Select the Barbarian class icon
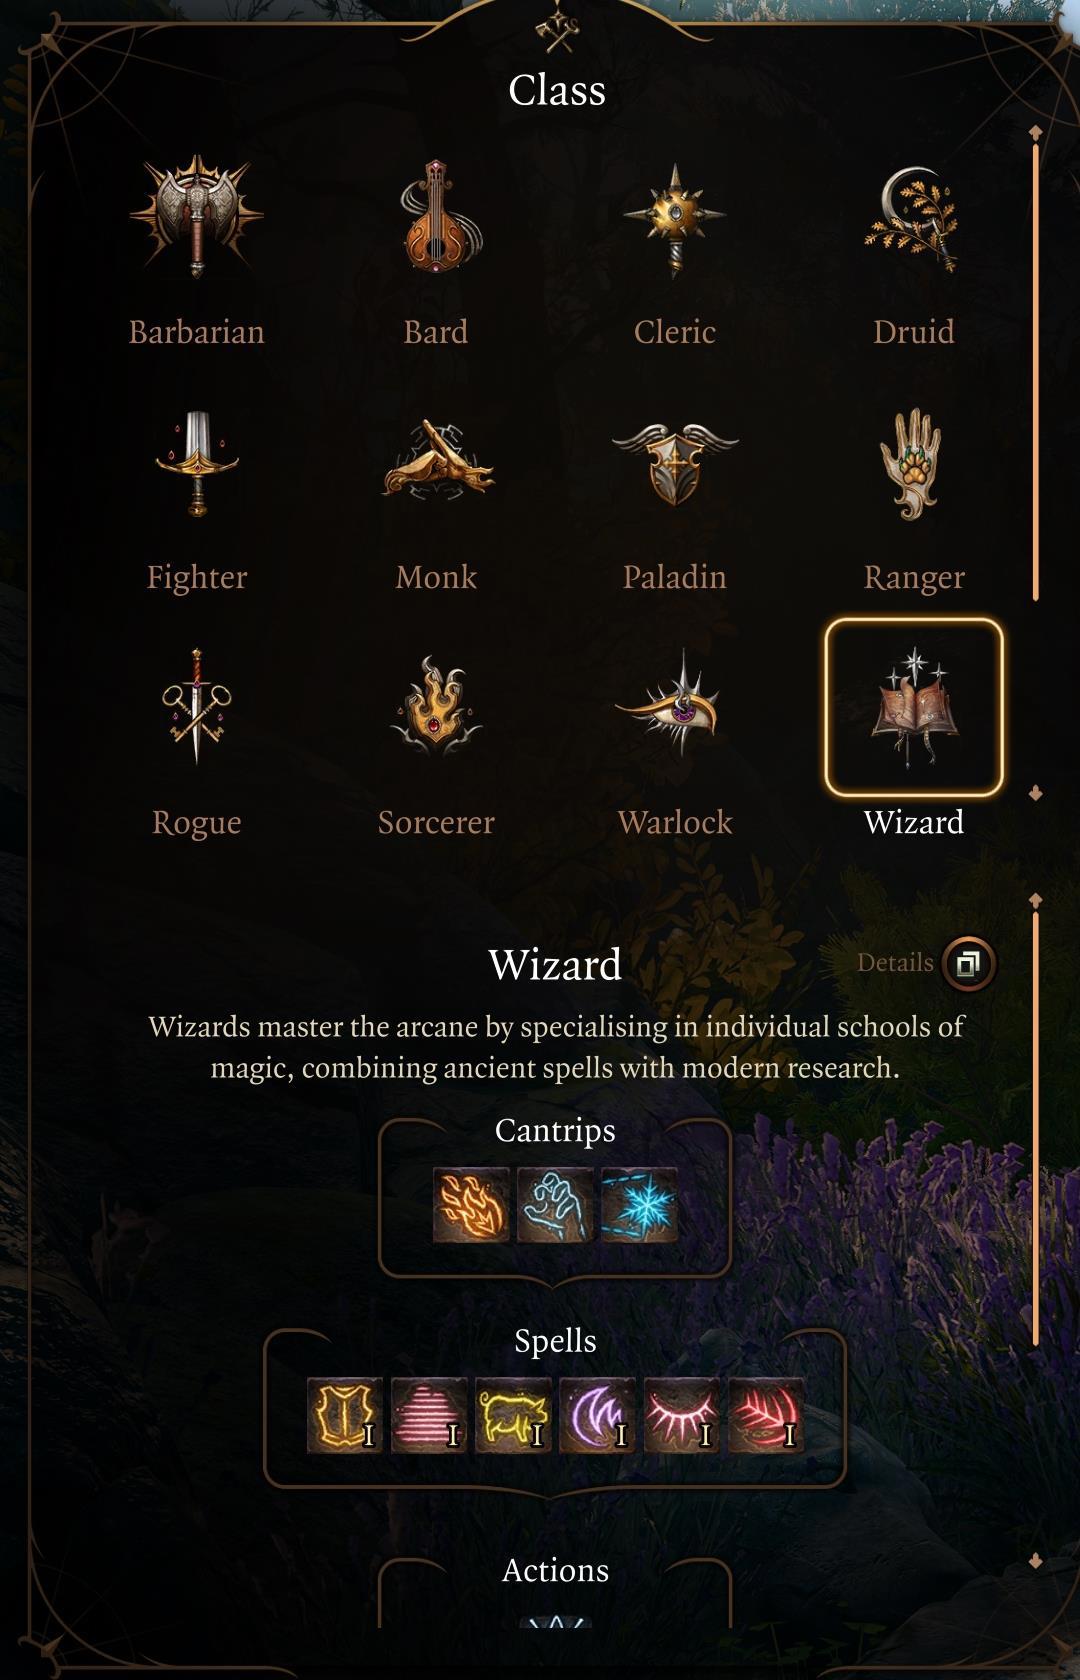1080x1680 pixels. pos(196,216)
